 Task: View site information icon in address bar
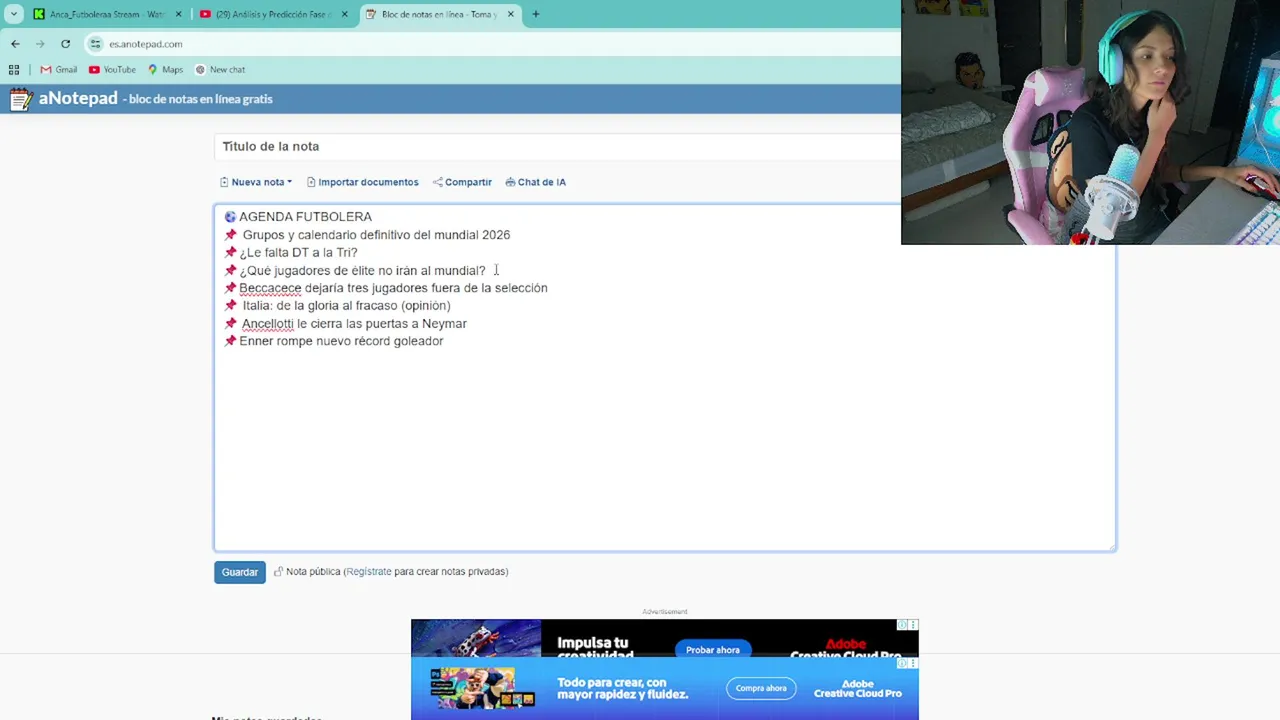(x=95, y=44)
